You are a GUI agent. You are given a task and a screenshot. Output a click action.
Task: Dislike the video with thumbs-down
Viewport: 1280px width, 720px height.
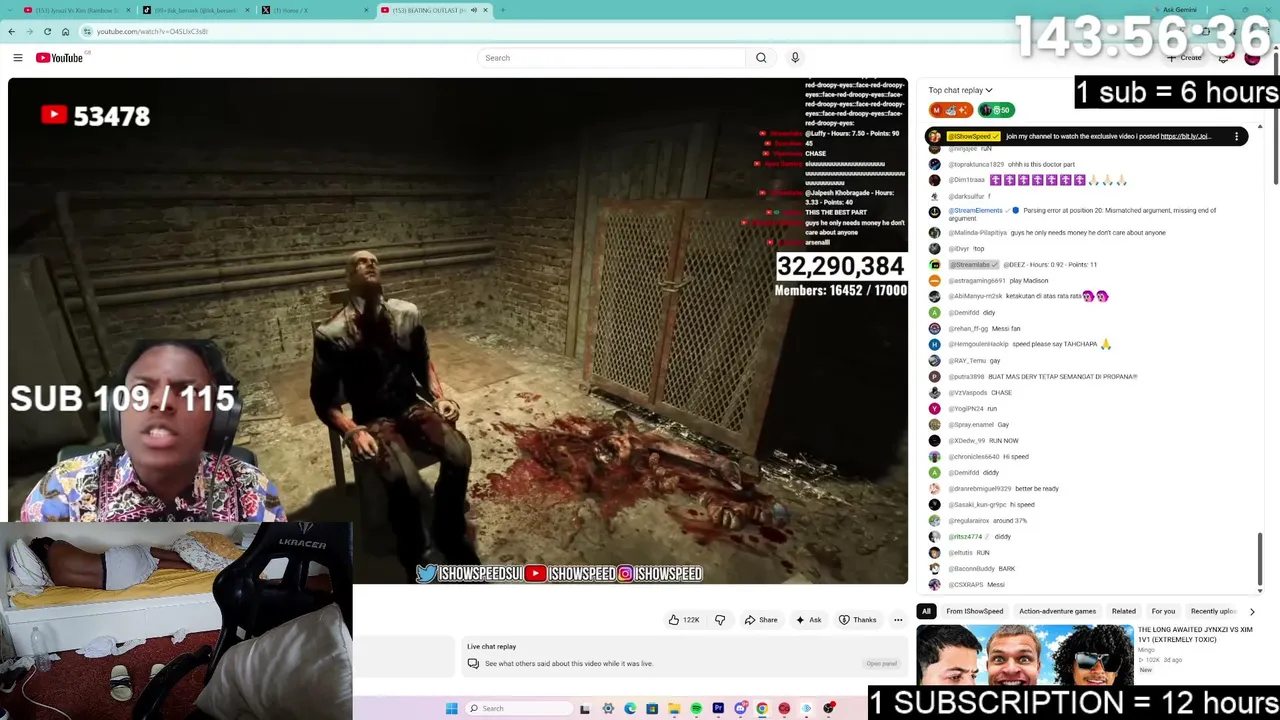[720, 620]
